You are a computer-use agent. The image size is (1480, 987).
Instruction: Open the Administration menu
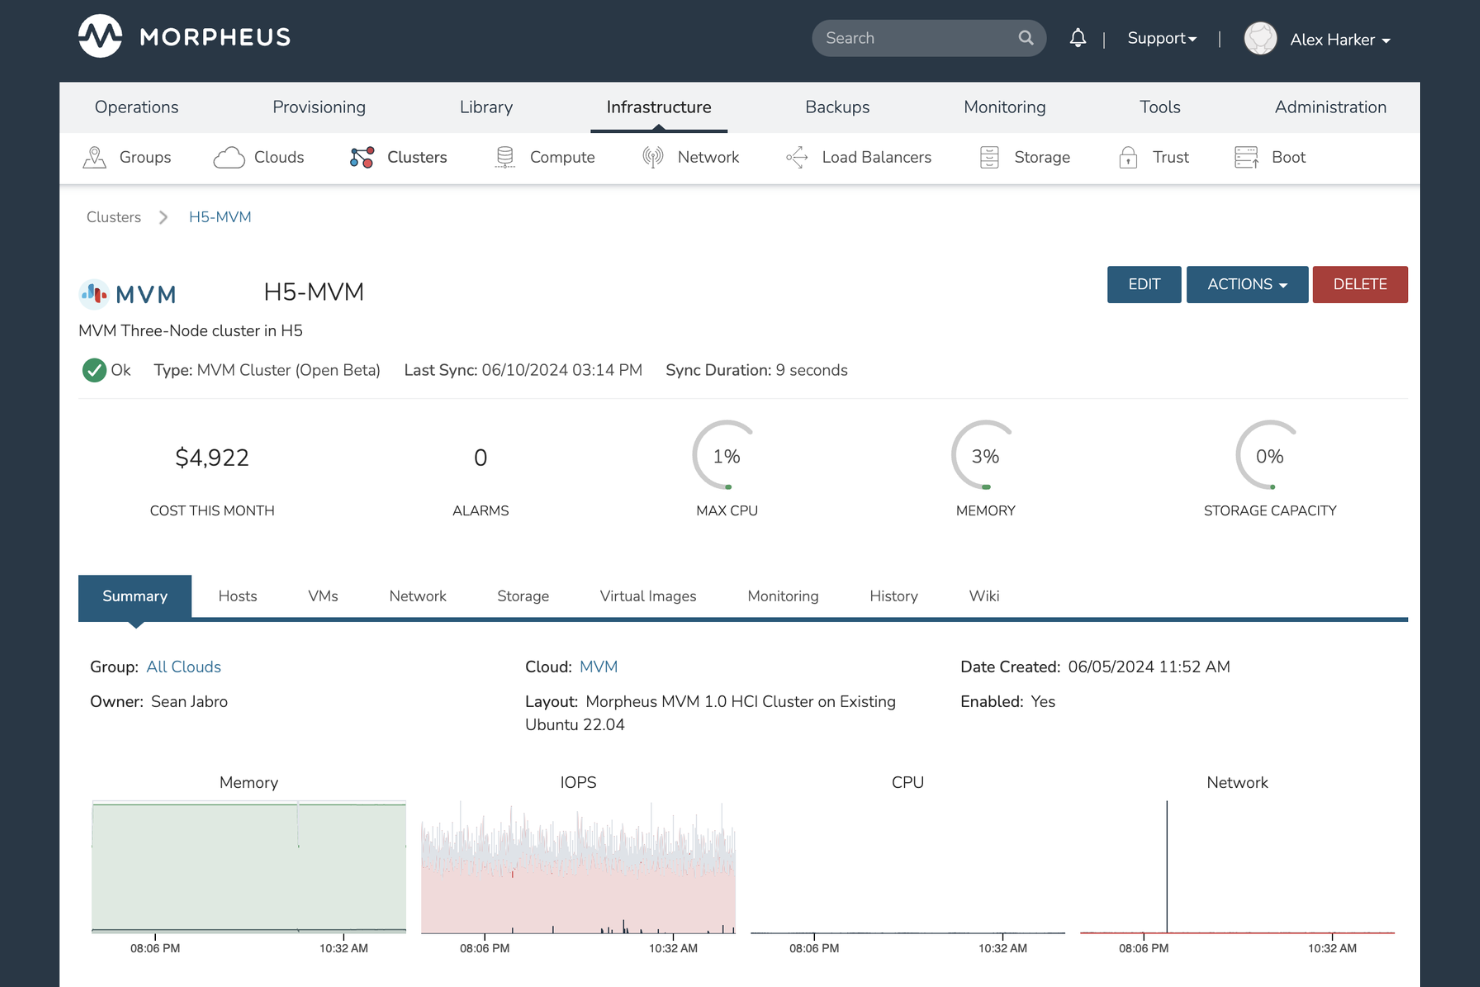[1330, 107]
